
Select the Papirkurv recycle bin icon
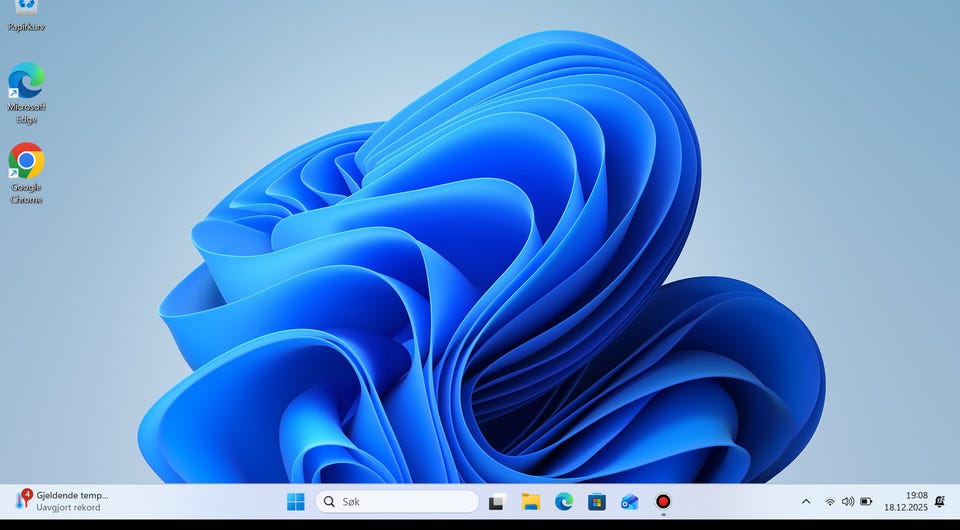[26, 14]
